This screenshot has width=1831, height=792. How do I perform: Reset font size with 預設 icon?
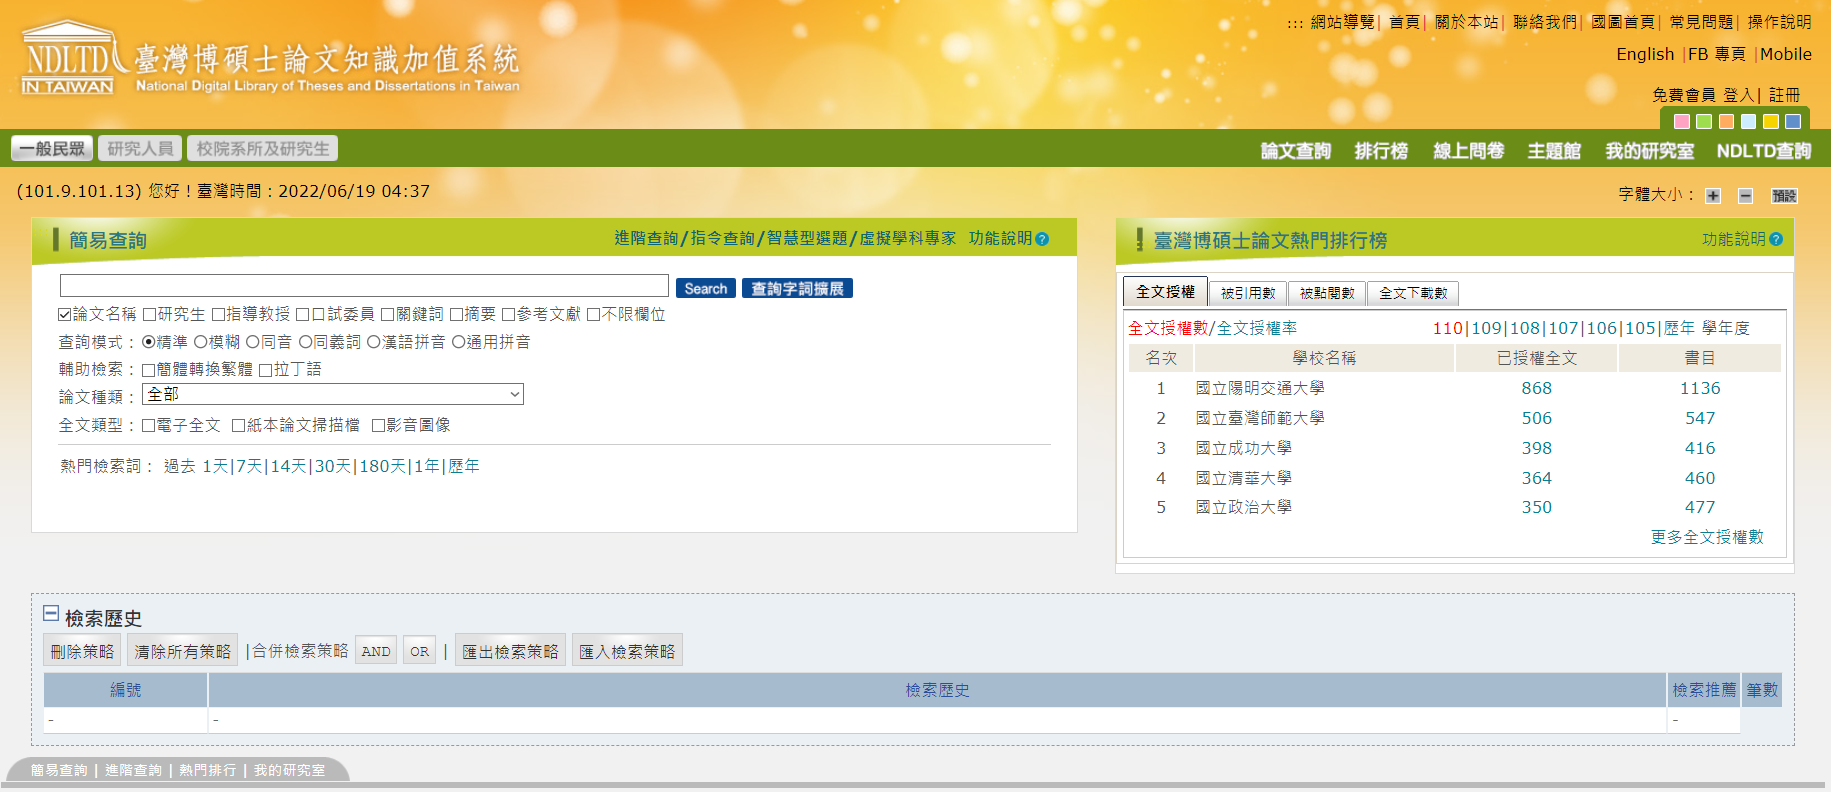tap(1784, 196)
